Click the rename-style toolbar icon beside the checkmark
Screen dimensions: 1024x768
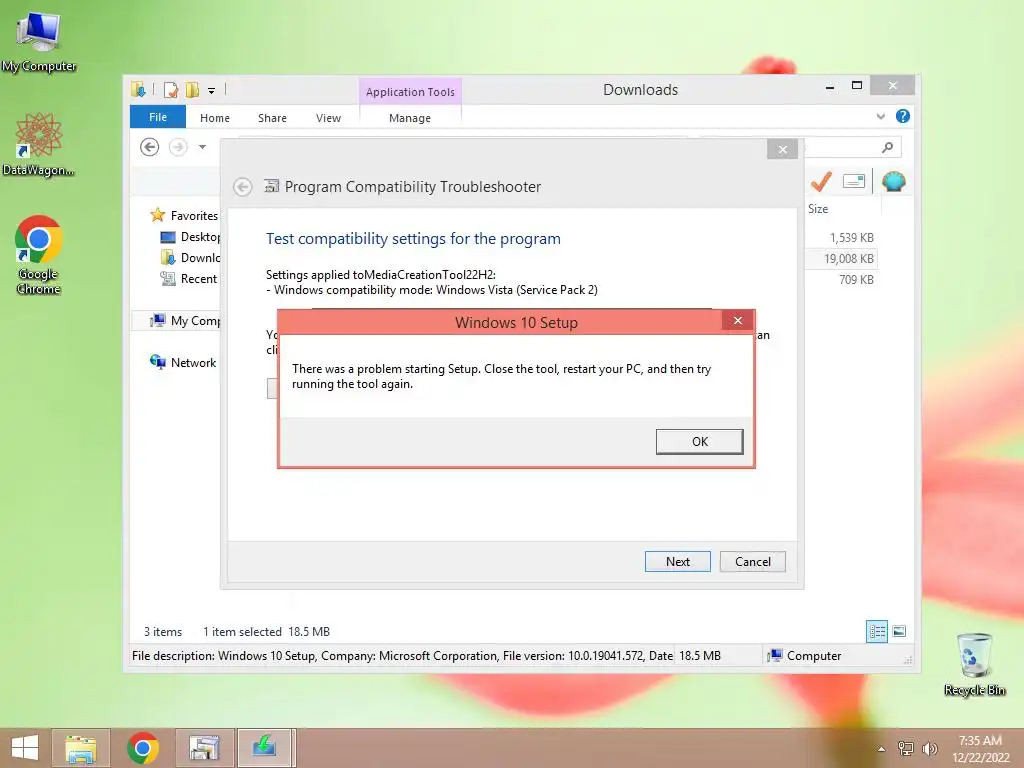(x=854, y=181)
